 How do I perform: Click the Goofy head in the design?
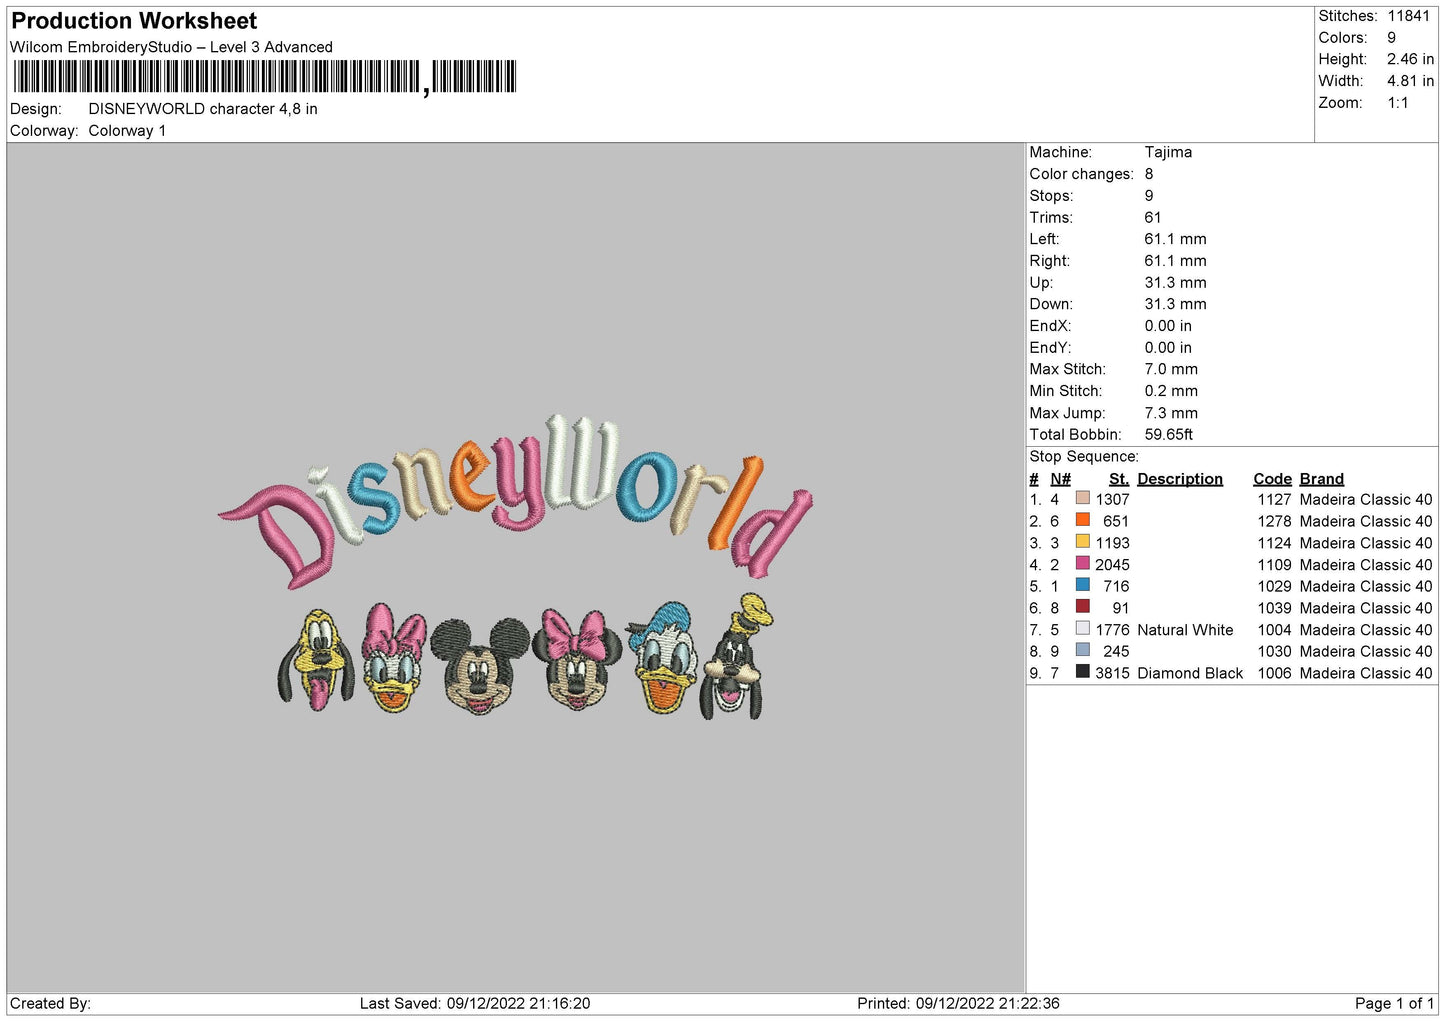tap(738, 657)
